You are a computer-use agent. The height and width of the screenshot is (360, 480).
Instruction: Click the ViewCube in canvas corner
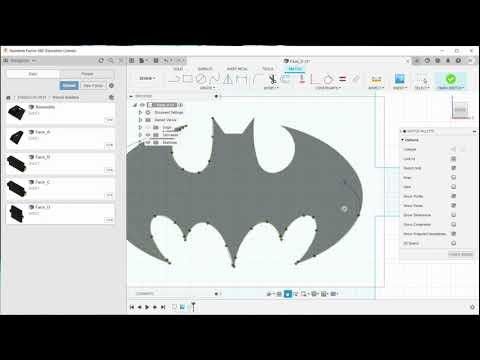click(461, 109)
